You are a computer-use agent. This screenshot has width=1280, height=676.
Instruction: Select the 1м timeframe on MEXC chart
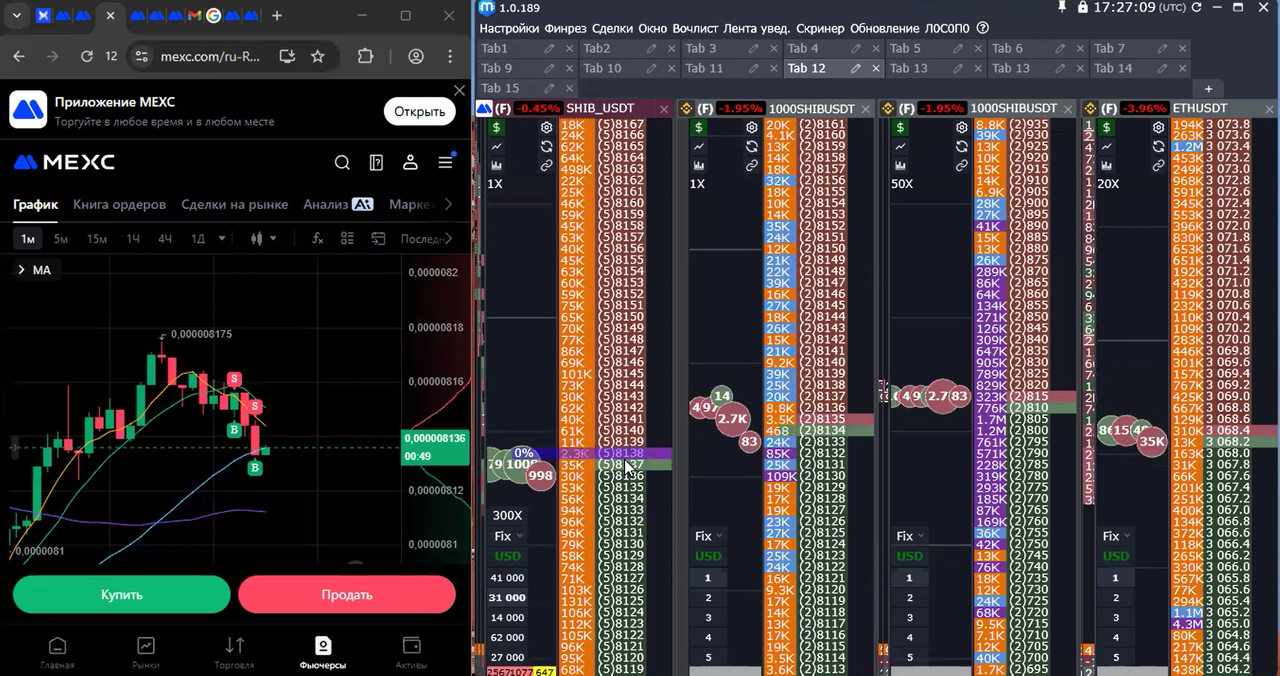[28, 239]
